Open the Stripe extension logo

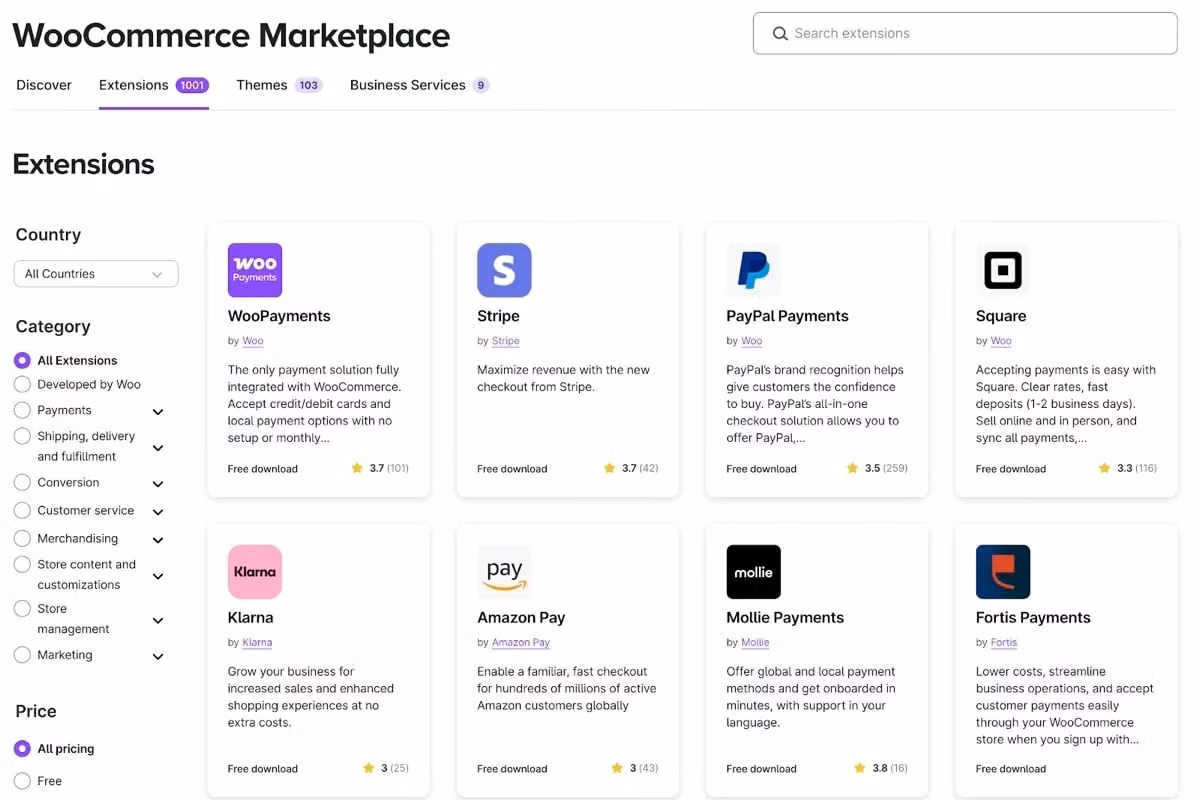point(504,270)
